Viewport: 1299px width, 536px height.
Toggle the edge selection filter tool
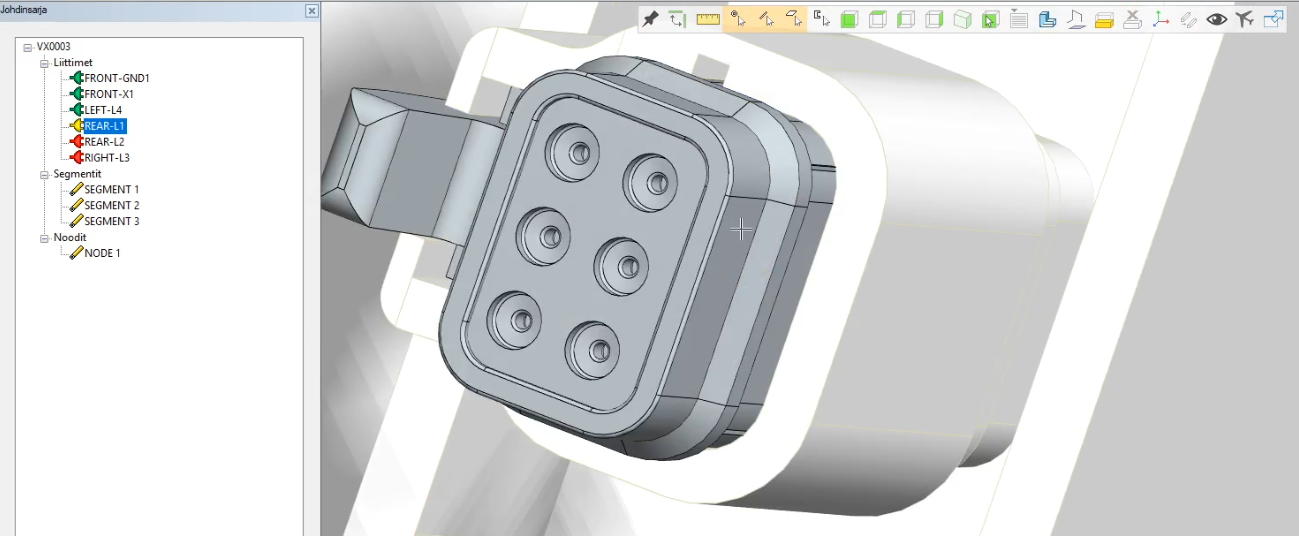click(x=767, y=19)
